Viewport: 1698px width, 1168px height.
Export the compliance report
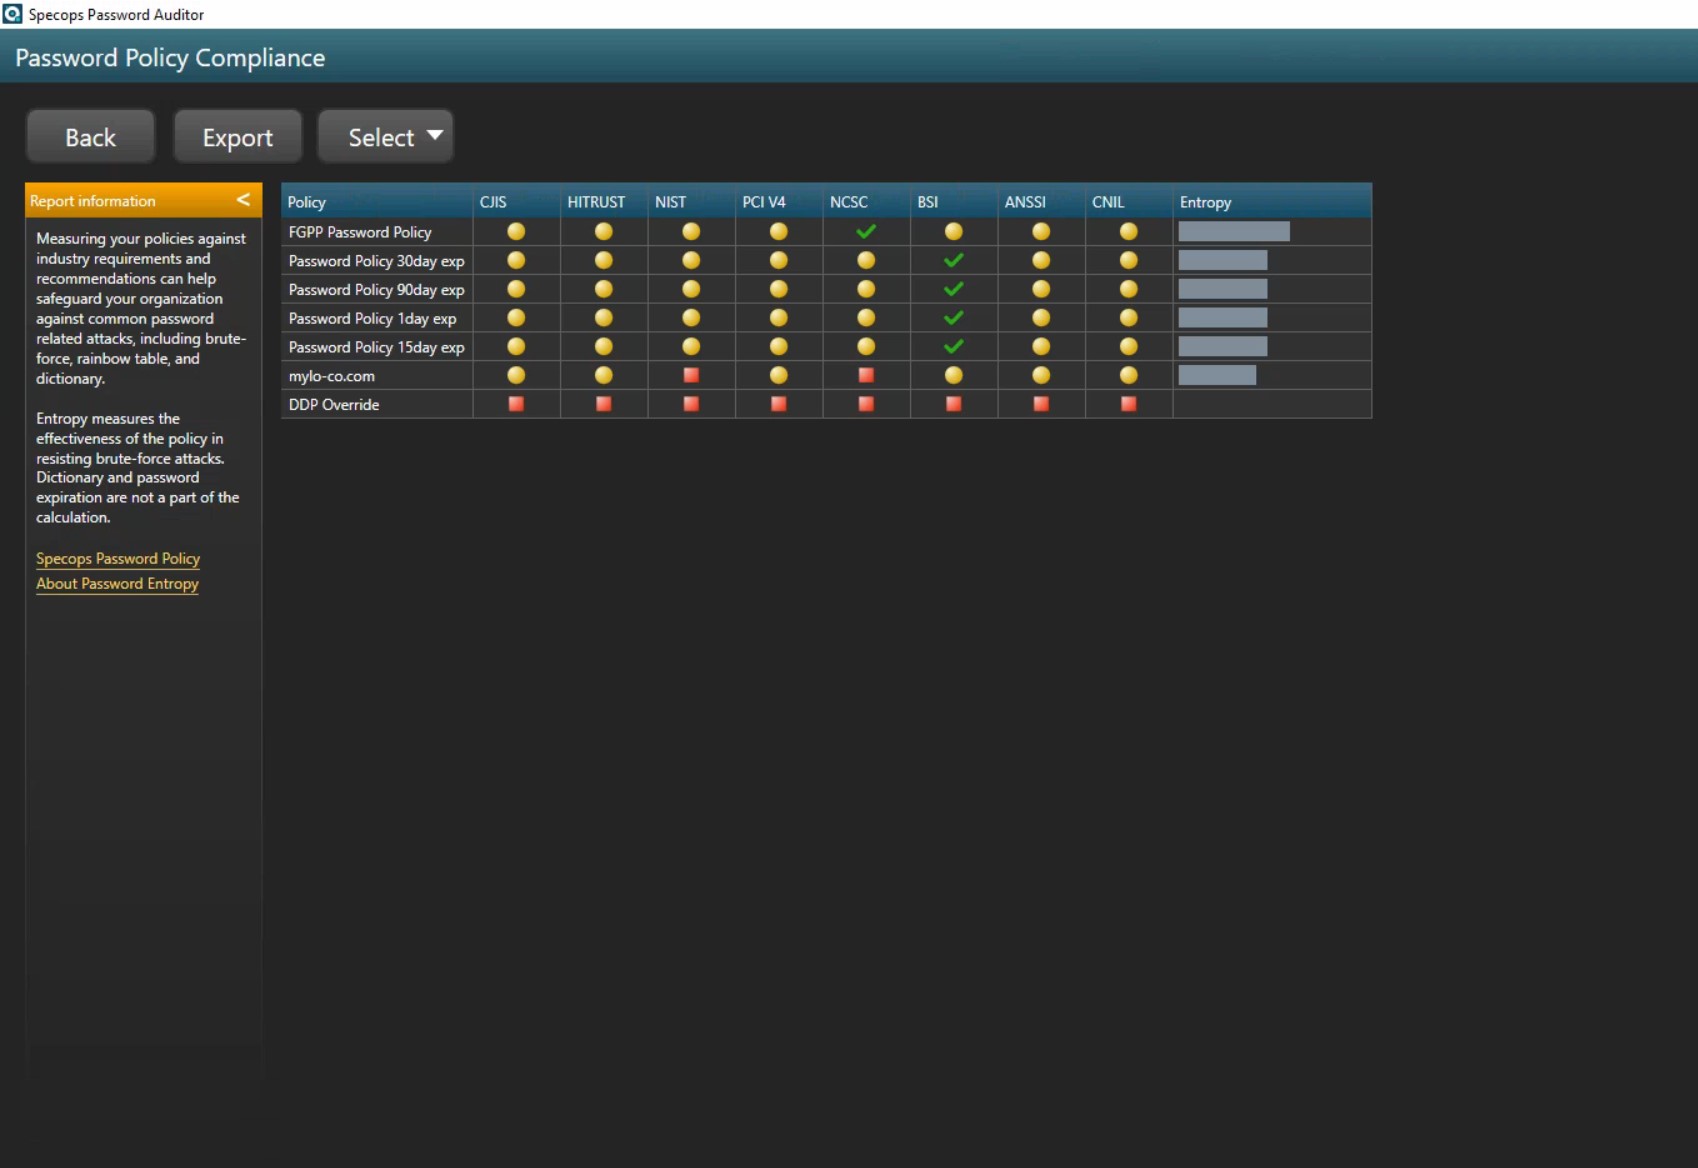click(x=237, y=137)
